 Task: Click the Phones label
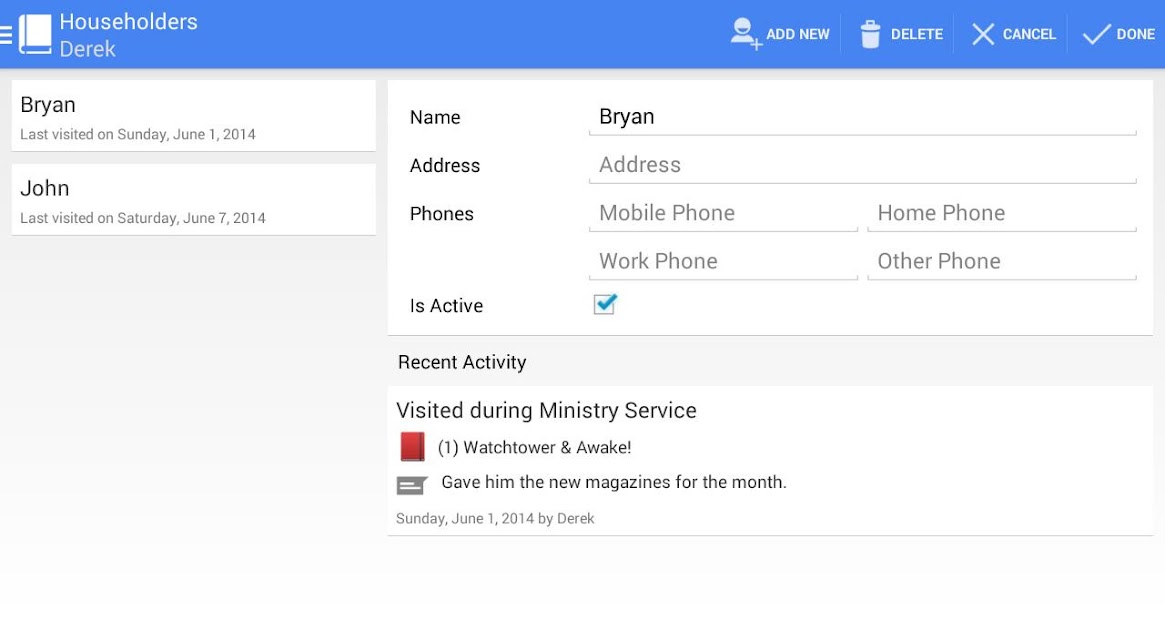[441, 214]
